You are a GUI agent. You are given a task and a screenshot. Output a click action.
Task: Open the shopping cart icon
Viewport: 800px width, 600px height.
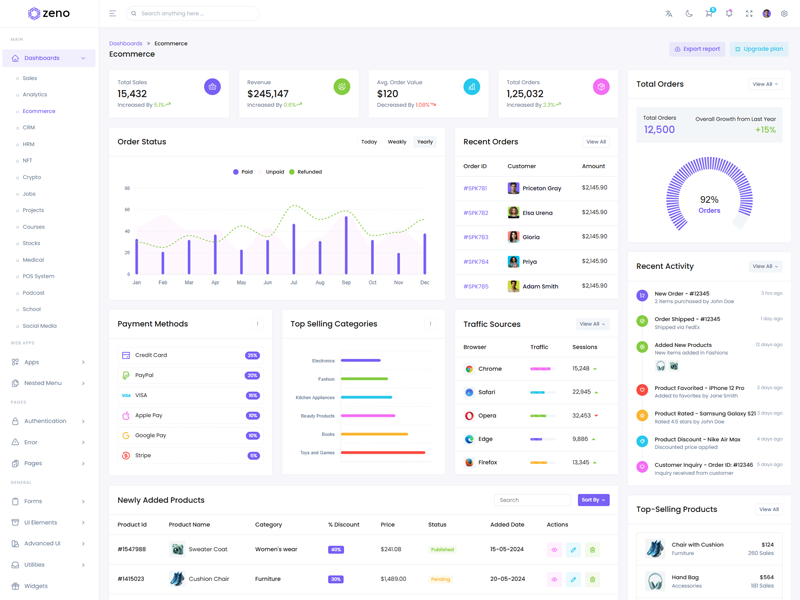pos(708,14)
